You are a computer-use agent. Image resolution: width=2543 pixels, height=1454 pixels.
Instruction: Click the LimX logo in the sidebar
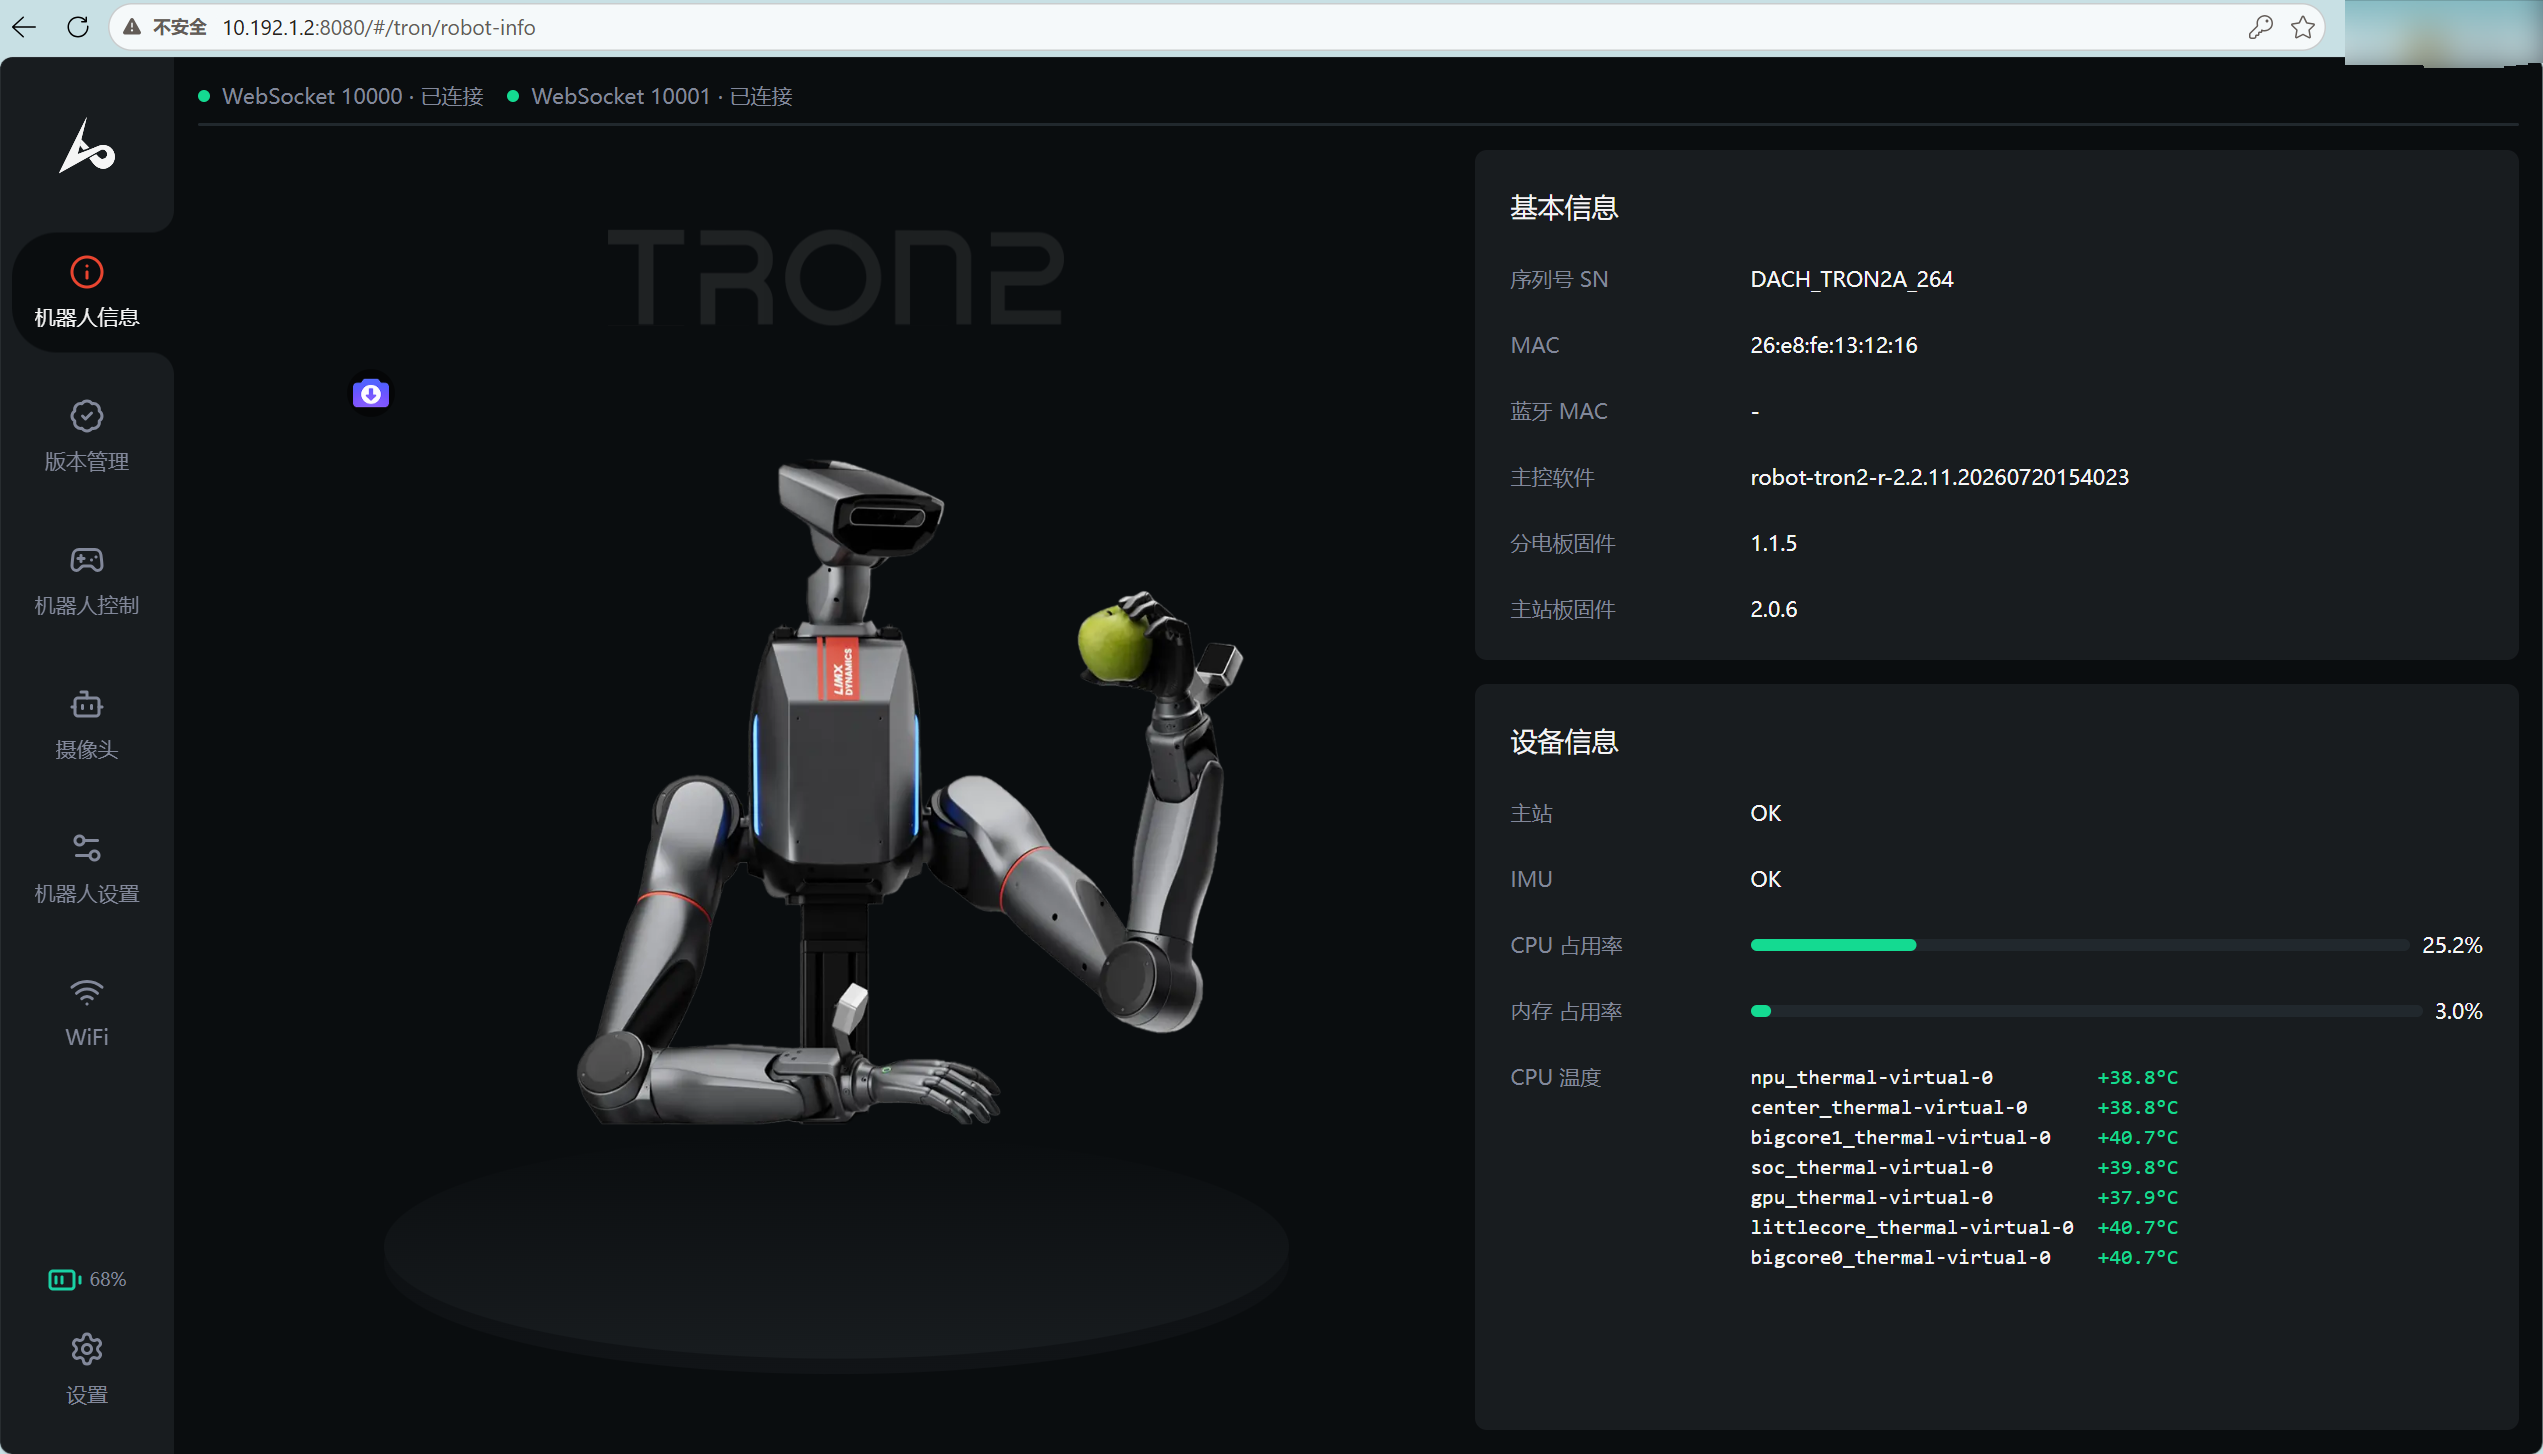click(x=87, y=148)
